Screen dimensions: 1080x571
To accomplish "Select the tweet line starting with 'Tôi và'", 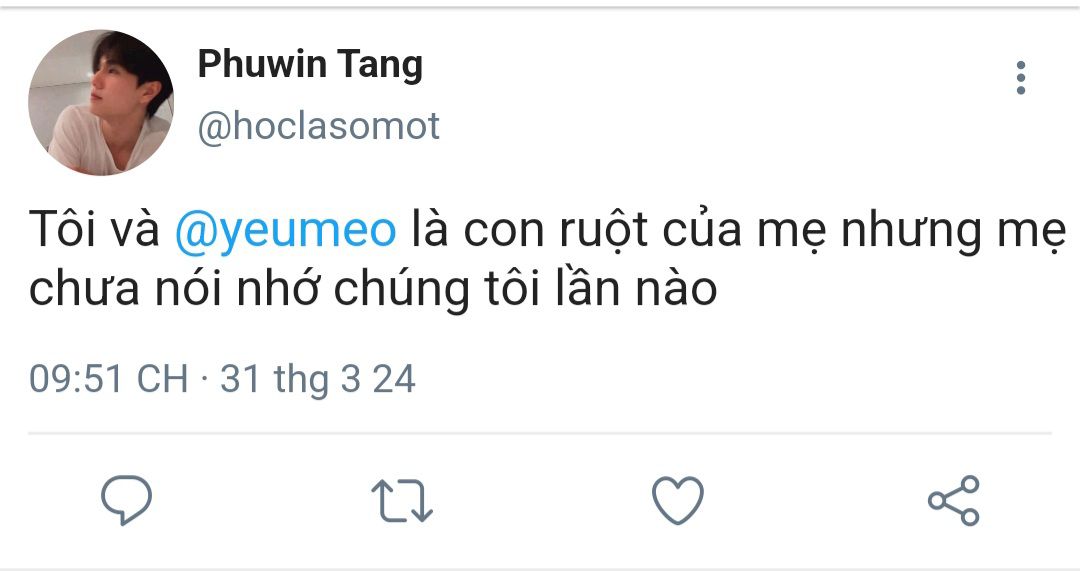I will click(x=548, y=230).
